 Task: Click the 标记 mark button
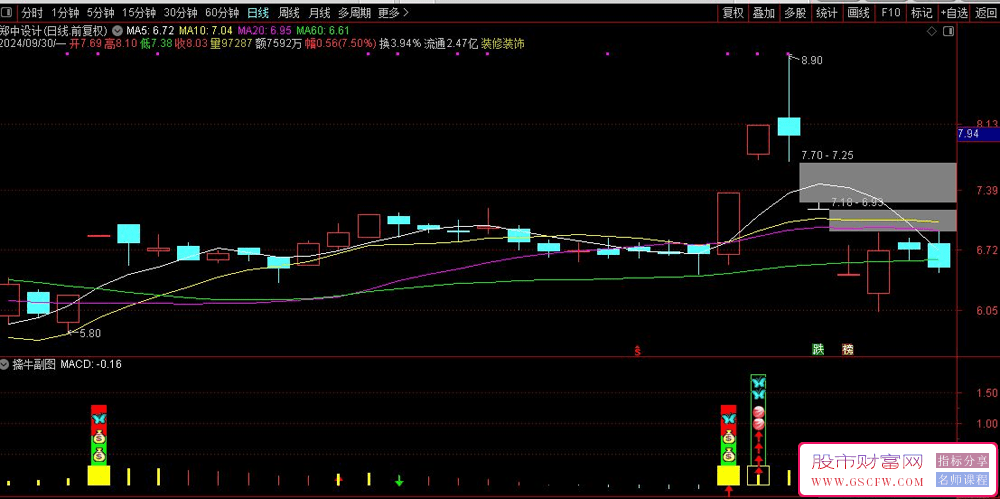922,12
